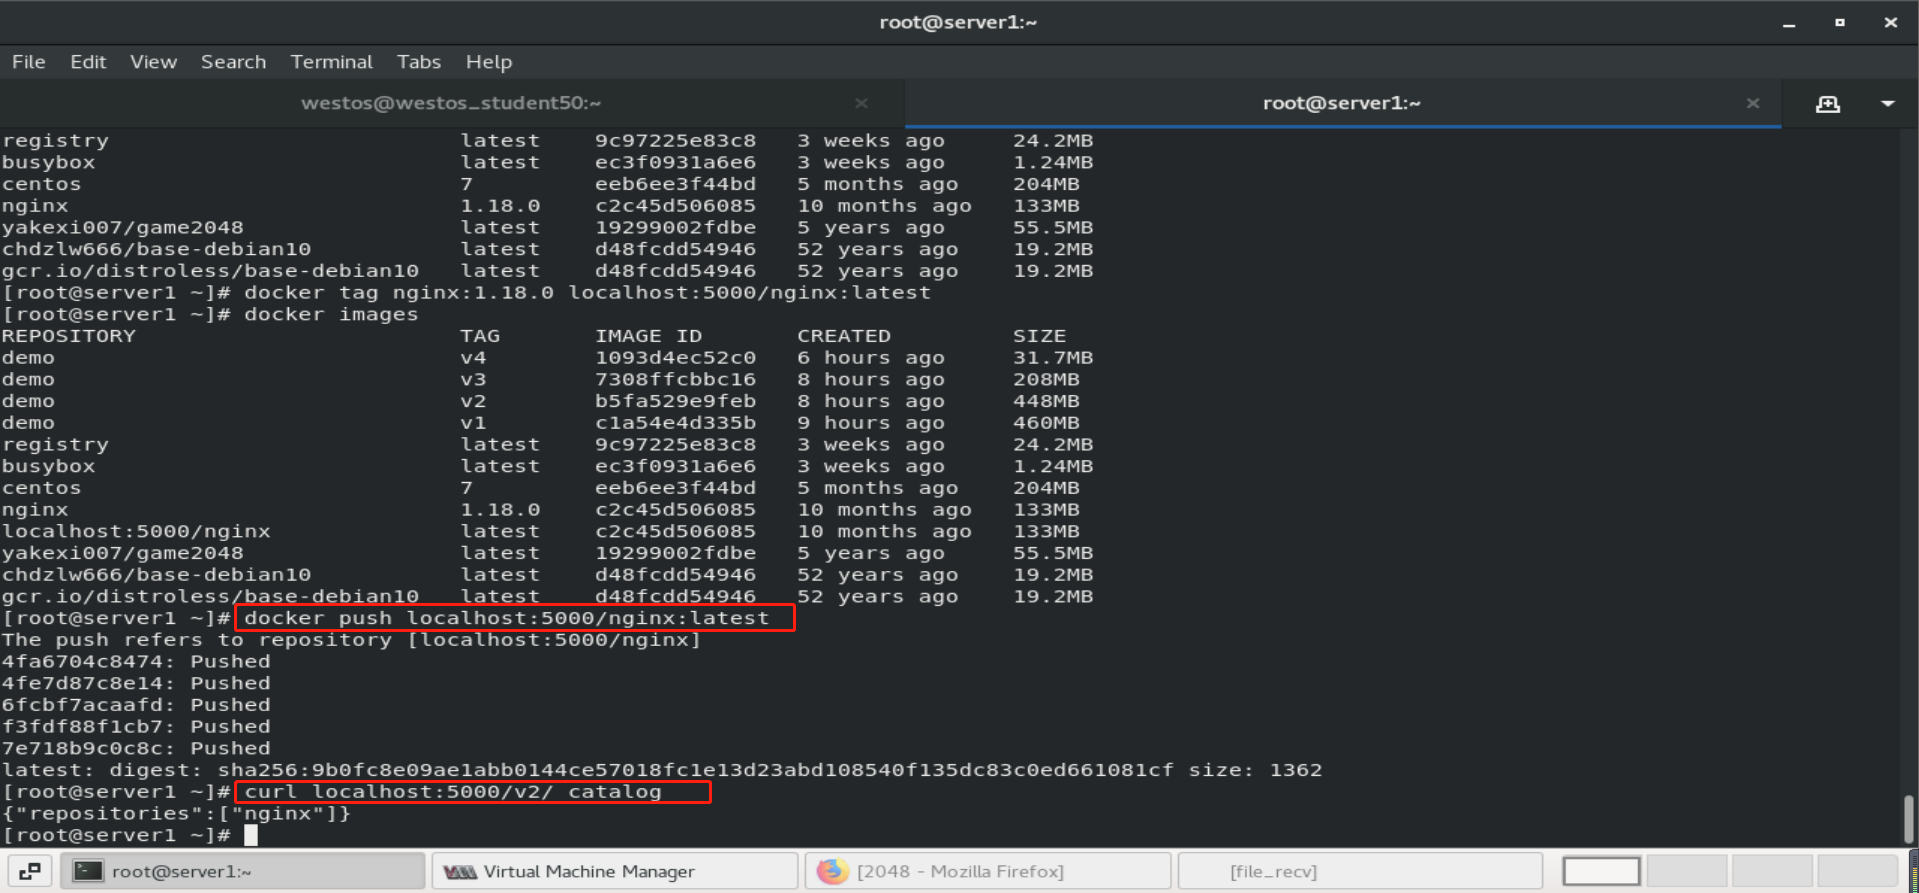This screenshot has width=1919, height=893.
Task: Click the '6 hours ago' created value
Action: coord(871,358)
